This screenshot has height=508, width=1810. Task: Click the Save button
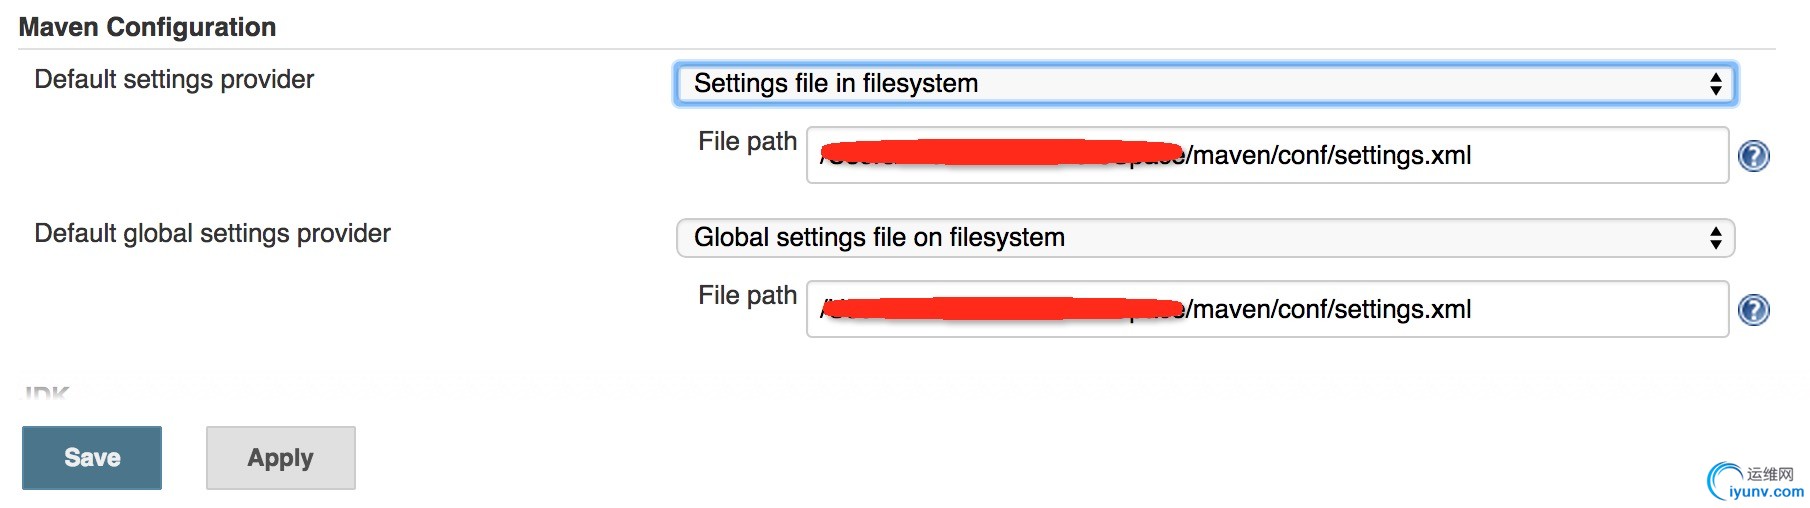(92, 458)
